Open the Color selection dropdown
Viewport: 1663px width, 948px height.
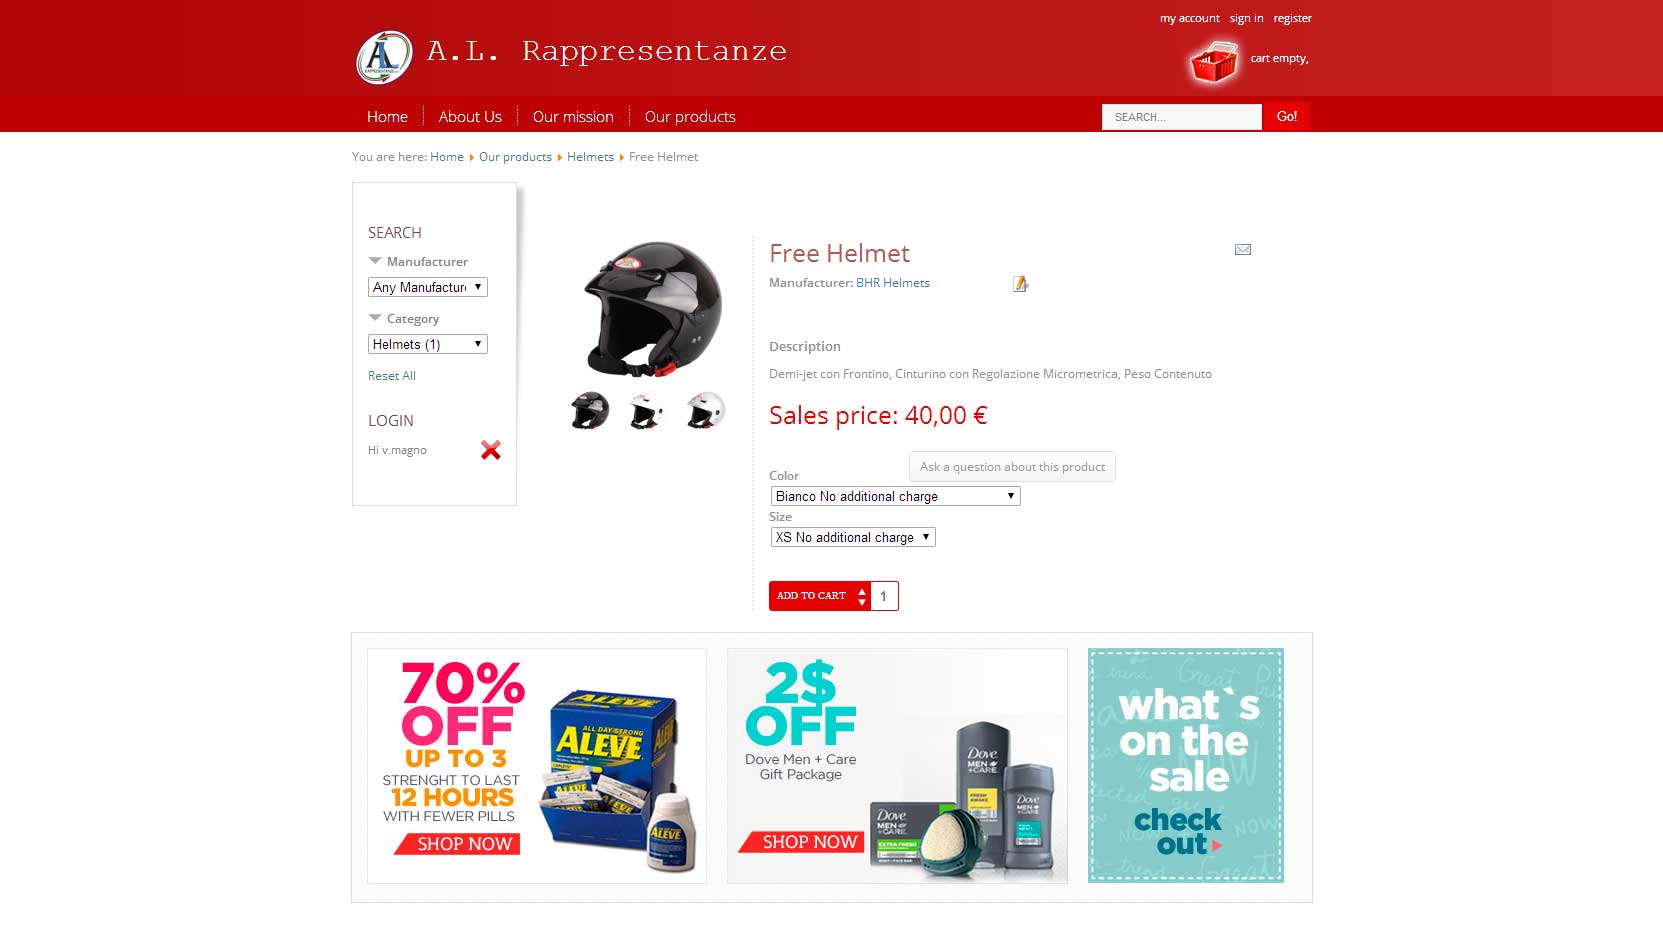click(896, 496)
